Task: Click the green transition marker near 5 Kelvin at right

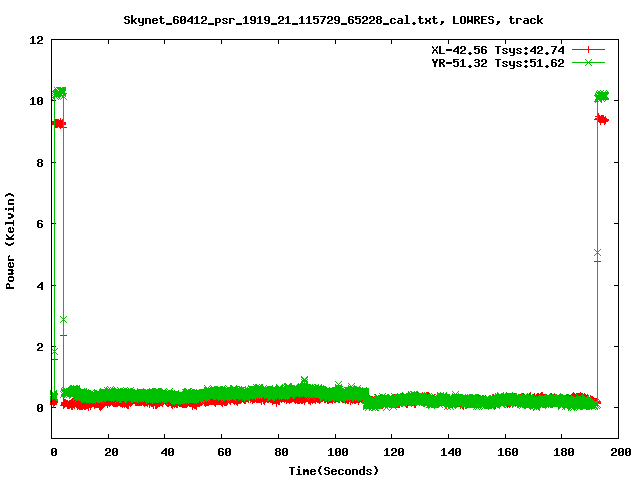Action: coord(598,253)
